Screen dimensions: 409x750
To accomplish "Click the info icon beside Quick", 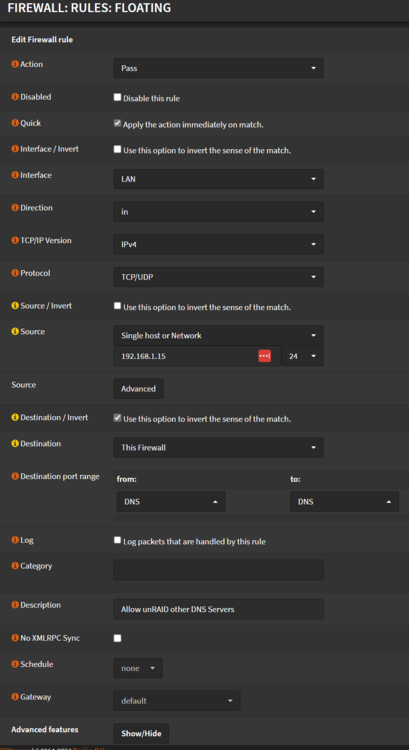I will point(15,123).
